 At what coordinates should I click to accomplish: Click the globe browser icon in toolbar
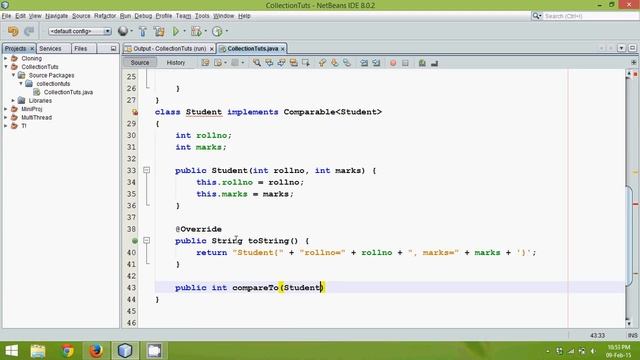point(122,31)
